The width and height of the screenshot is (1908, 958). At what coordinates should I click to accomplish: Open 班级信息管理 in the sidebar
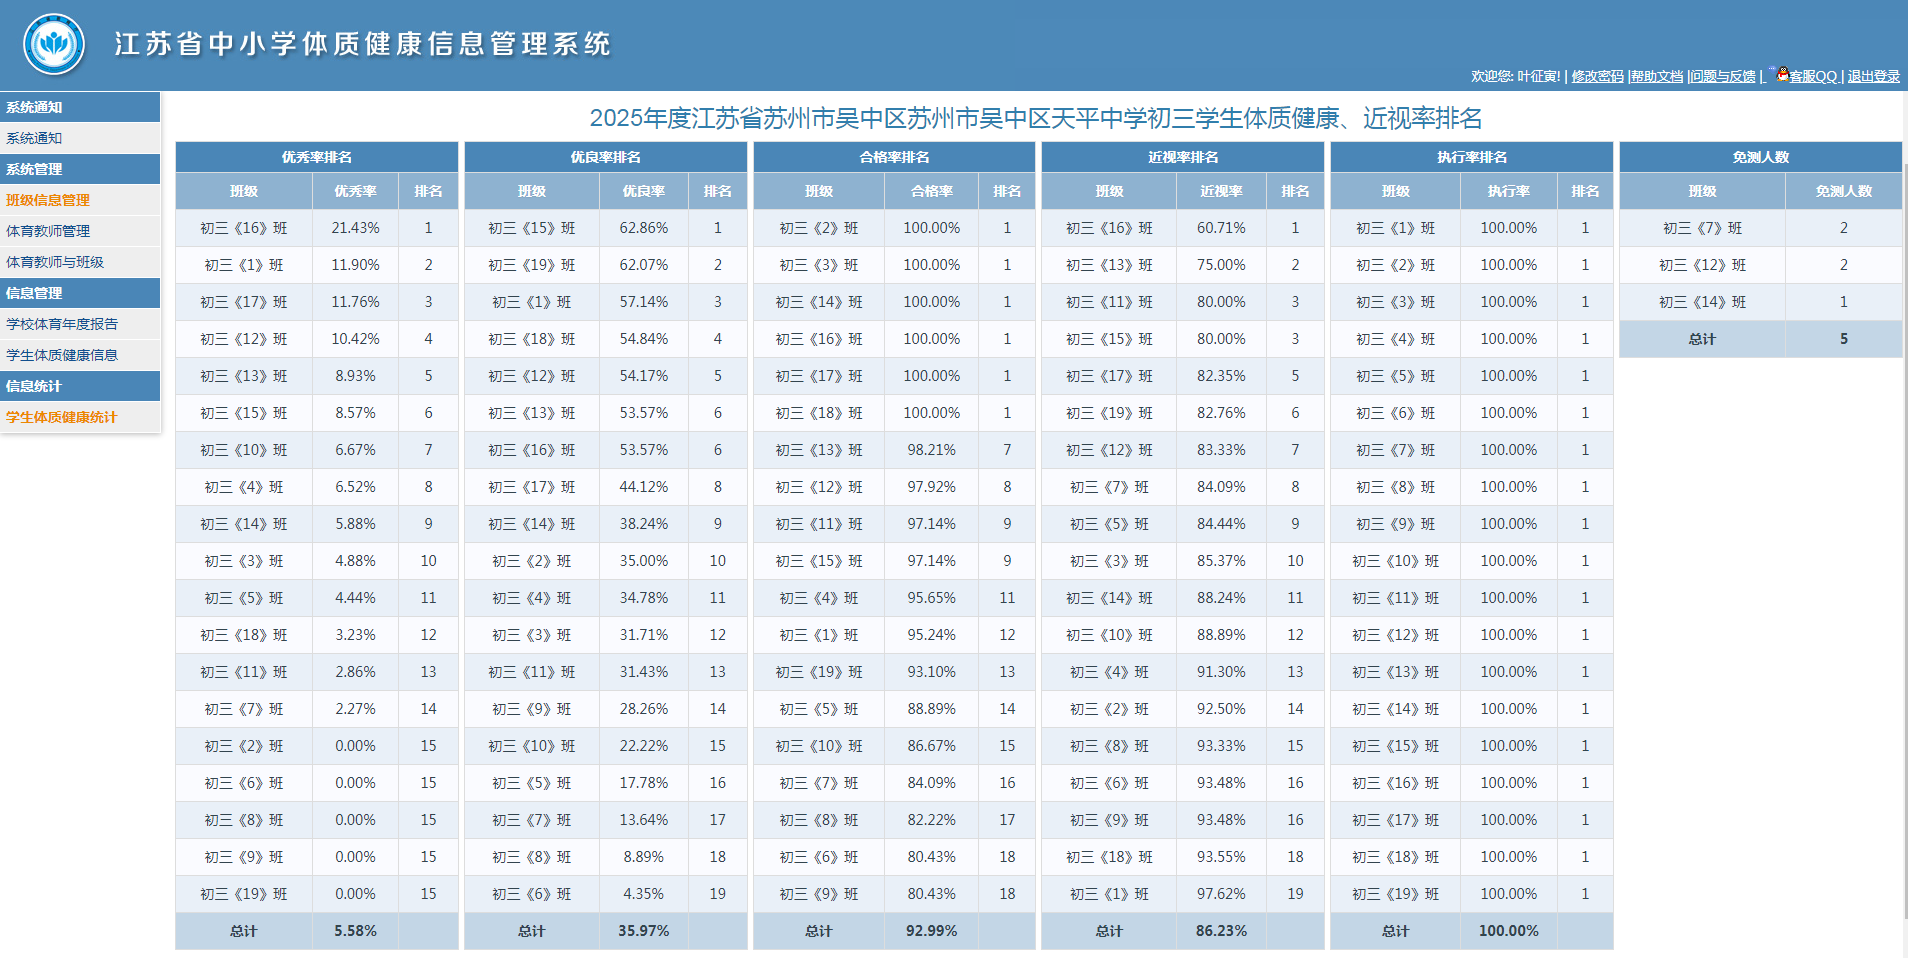click(48, 200)
